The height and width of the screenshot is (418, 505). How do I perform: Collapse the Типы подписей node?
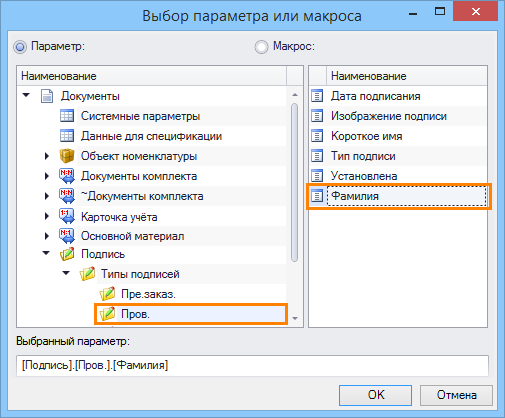66,273
